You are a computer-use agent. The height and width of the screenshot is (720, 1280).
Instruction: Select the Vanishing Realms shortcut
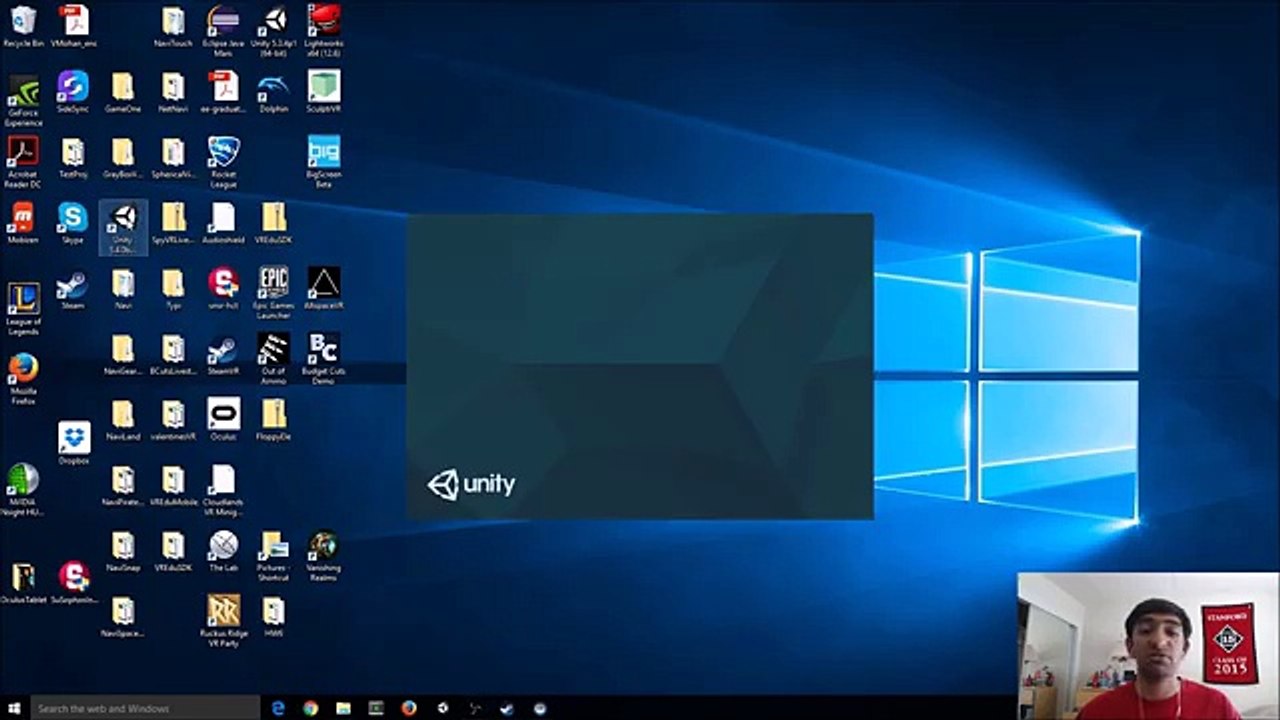323,555
